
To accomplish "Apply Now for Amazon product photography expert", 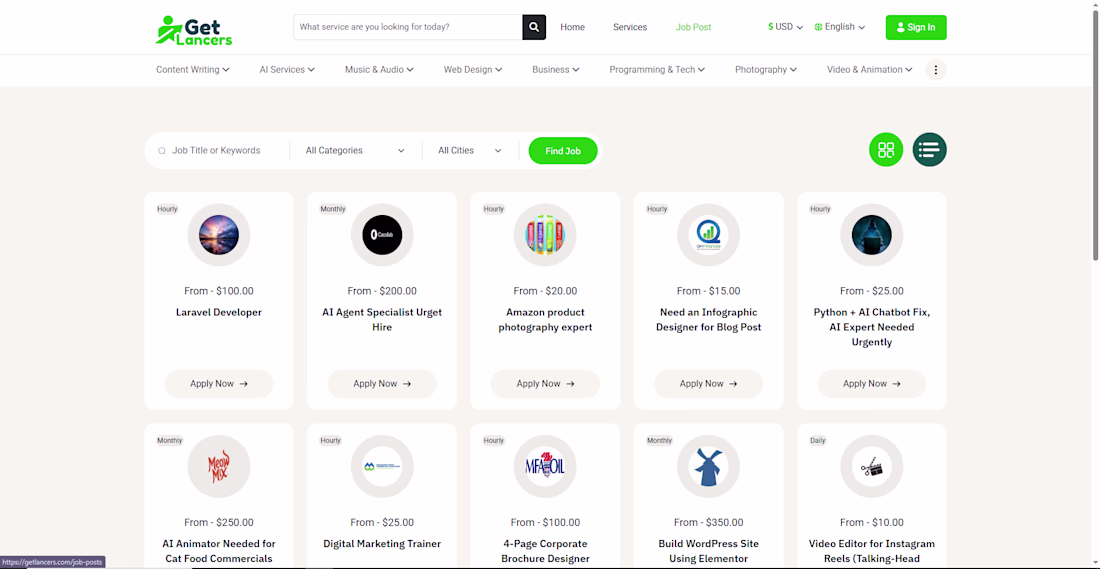I will (545, 384).
